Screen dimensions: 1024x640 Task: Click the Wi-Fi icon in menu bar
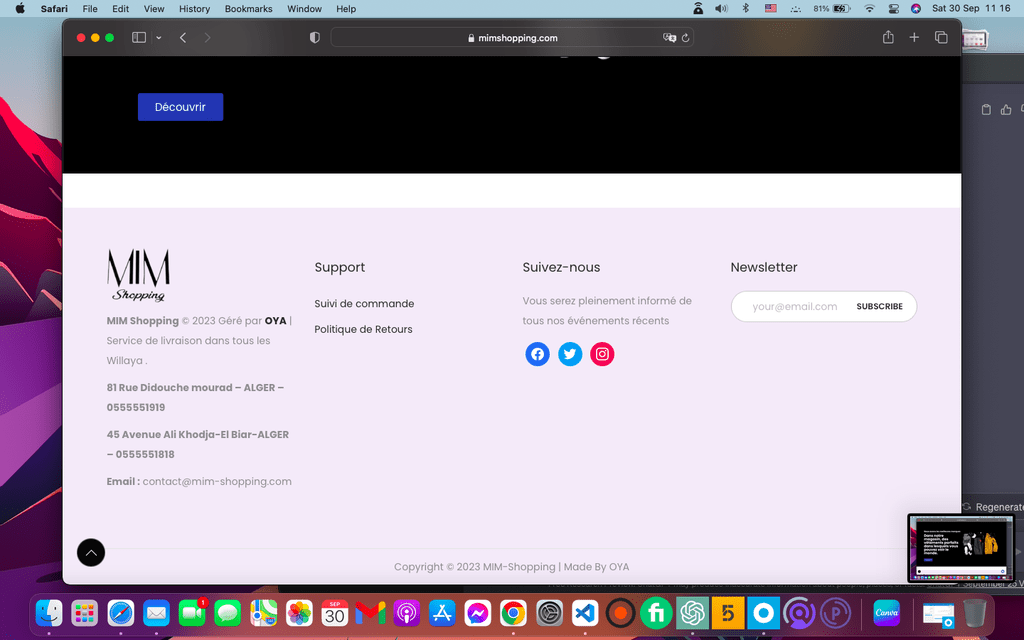tap(869, 8)
